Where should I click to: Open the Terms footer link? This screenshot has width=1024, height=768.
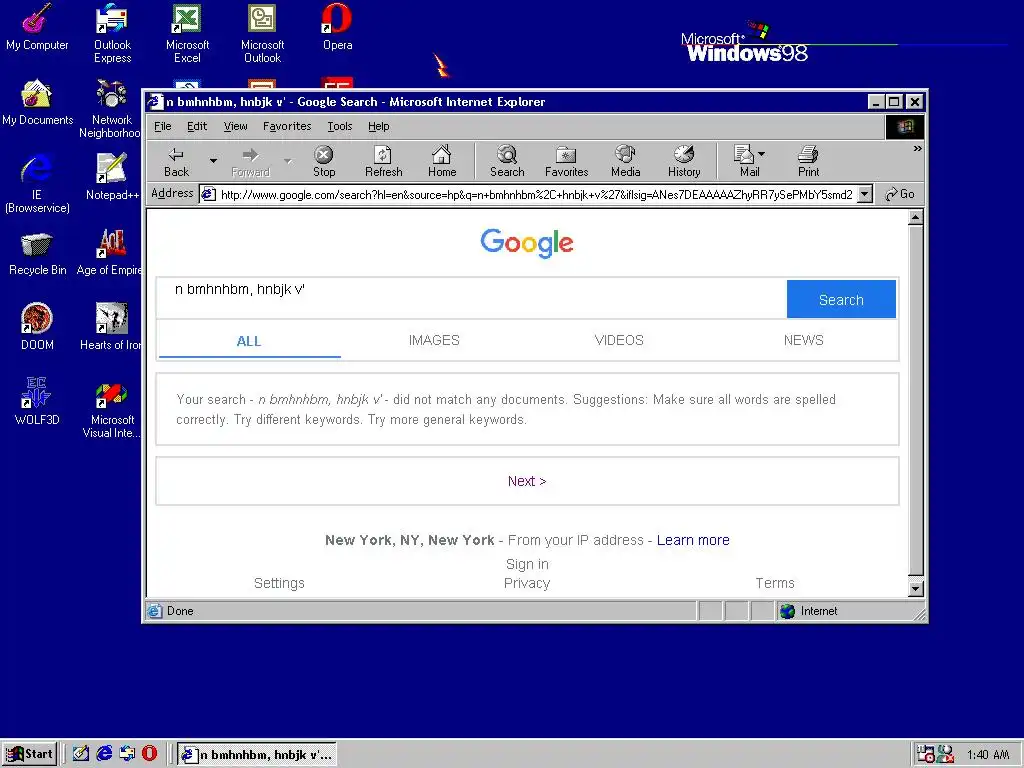pos(775,583)
